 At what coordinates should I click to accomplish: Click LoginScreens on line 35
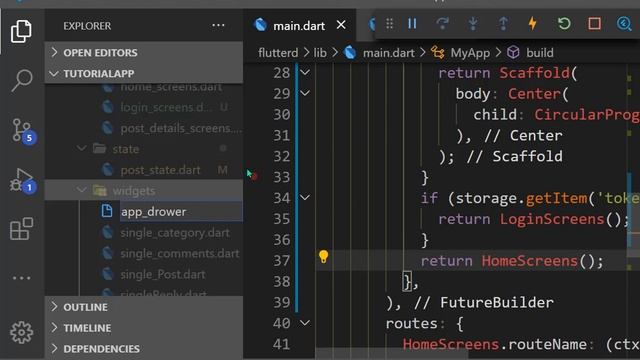(x=552, y=219)
